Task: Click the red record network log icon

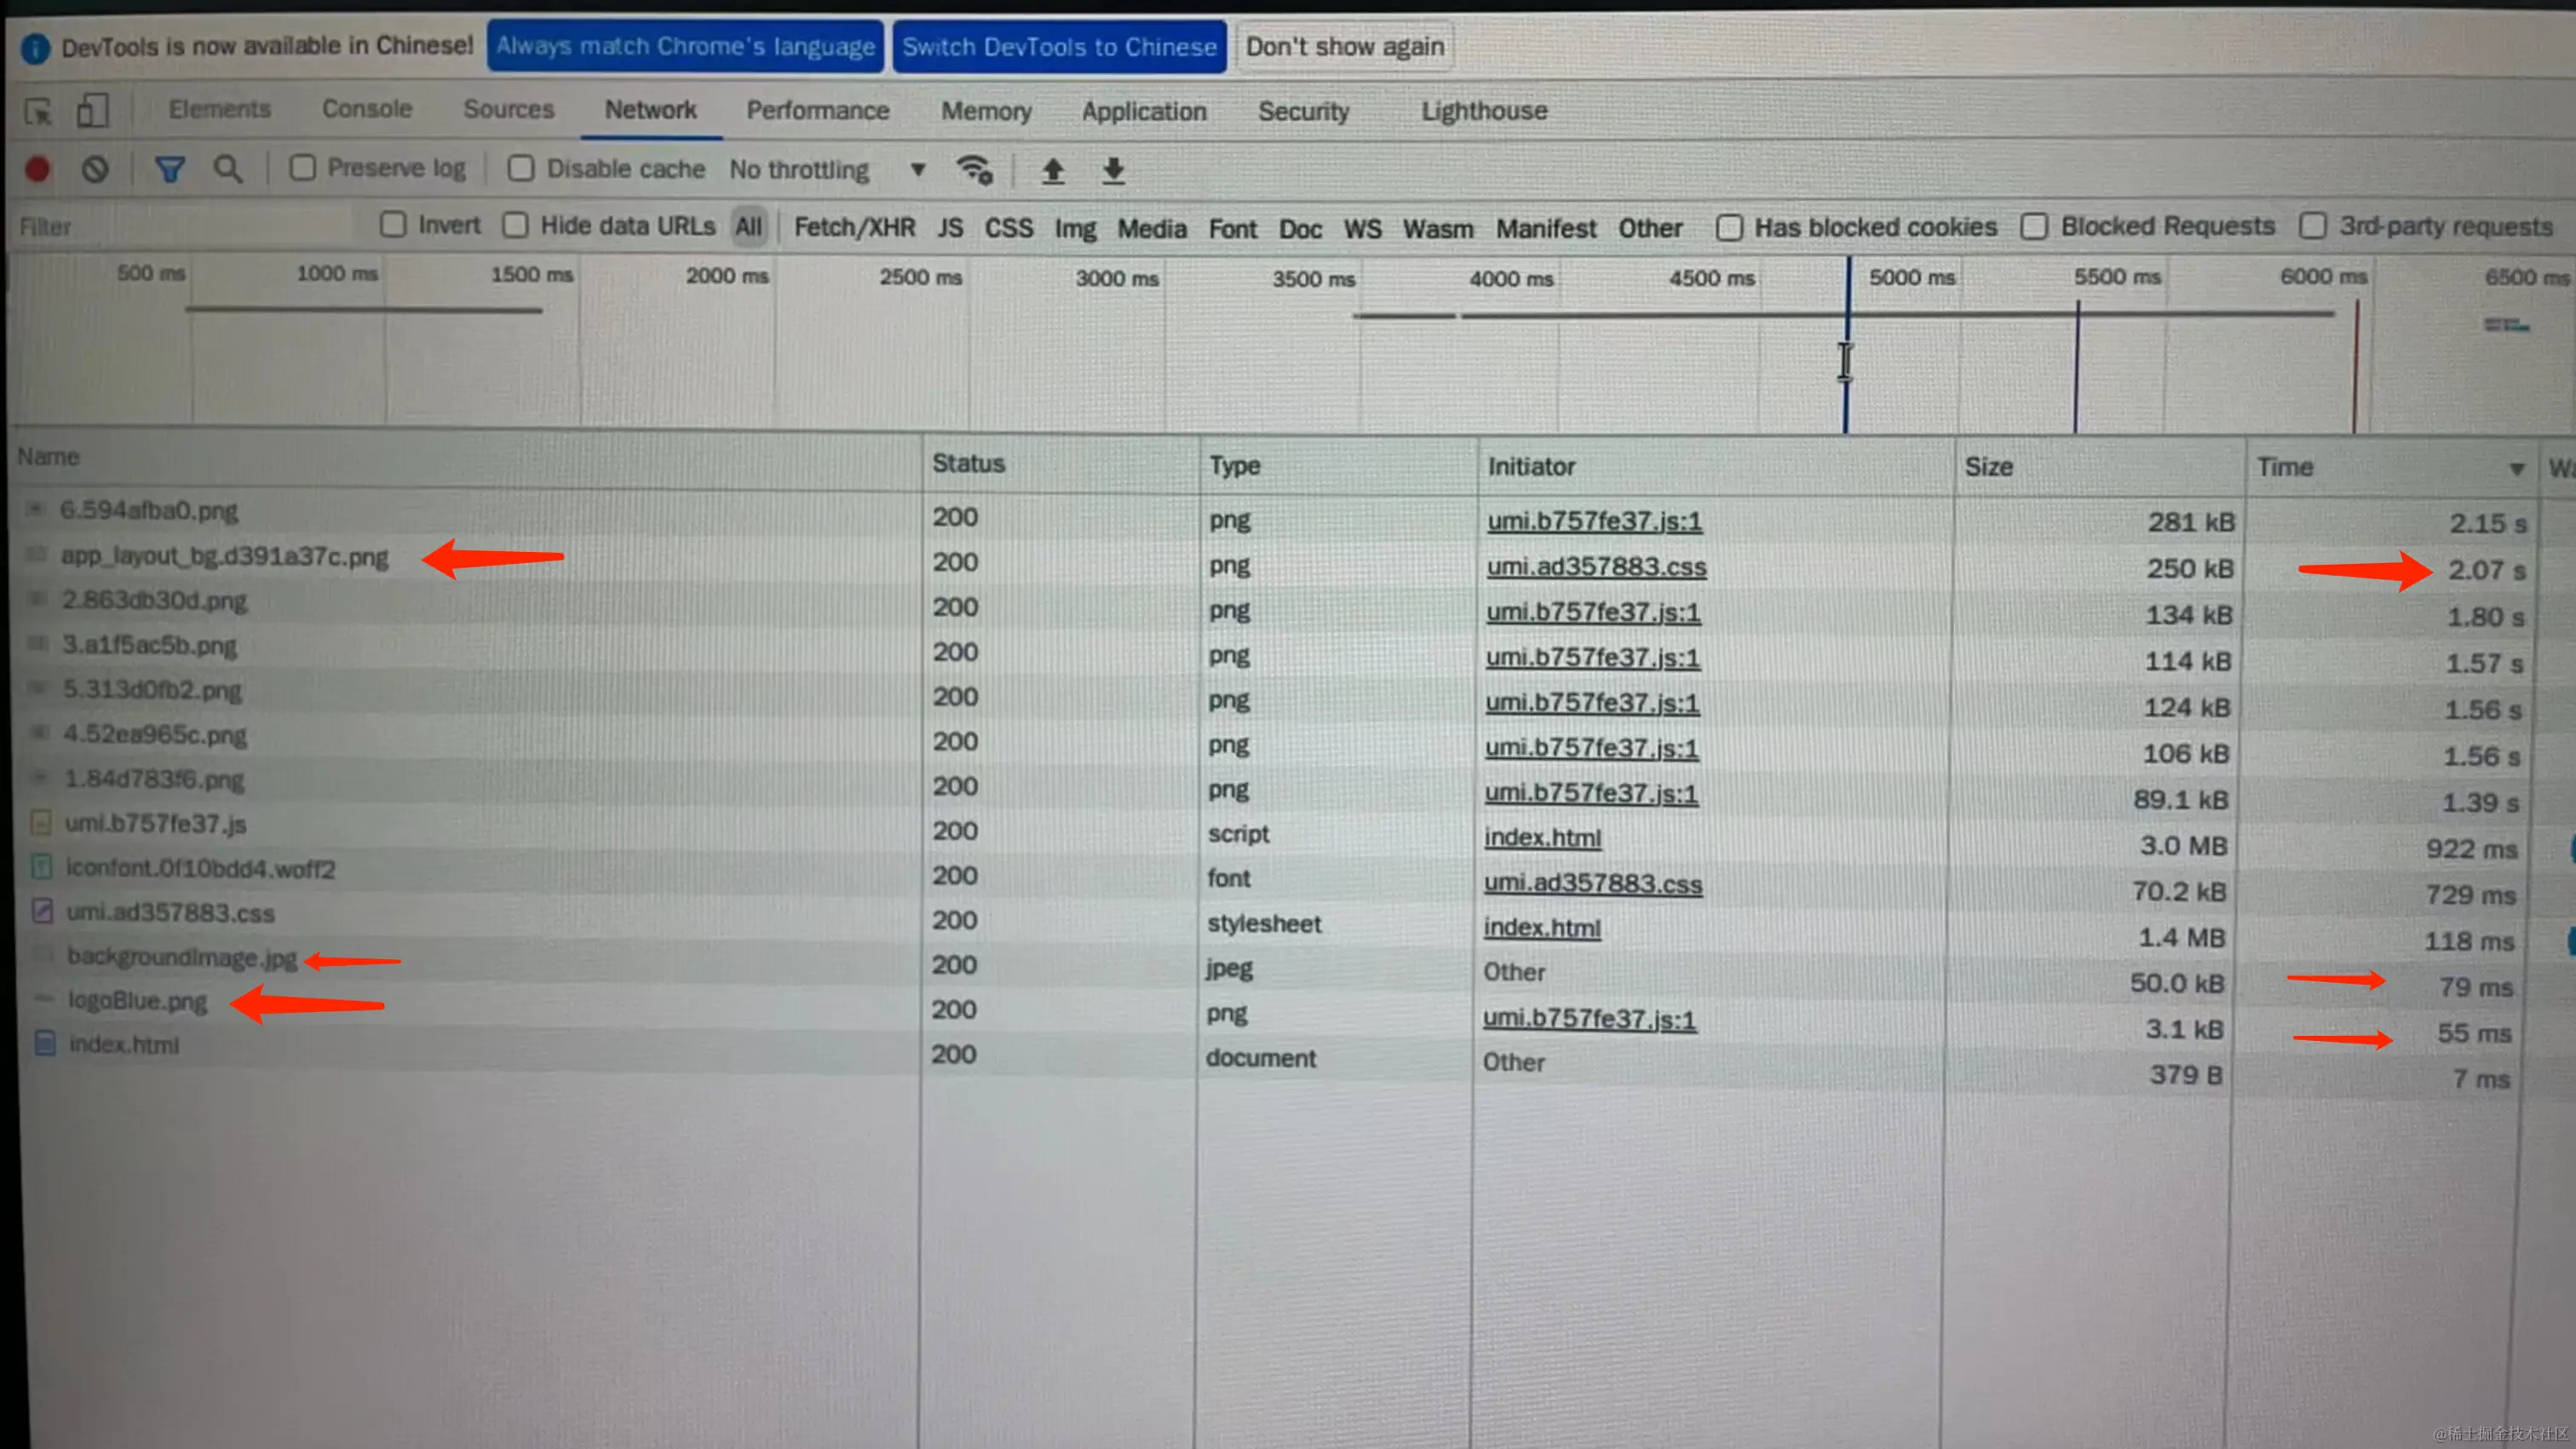Action: tap(38, 169)
